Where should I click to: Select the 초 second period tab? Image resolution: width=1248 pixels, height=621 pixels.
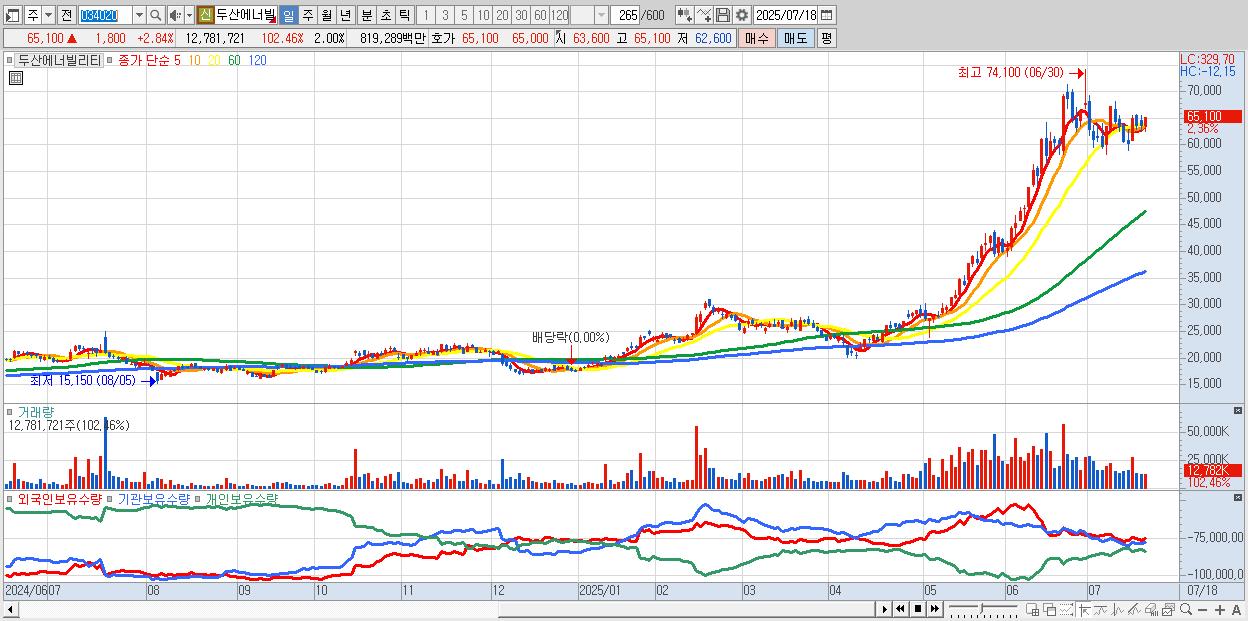pyautogui.click(x=385, y=15)
